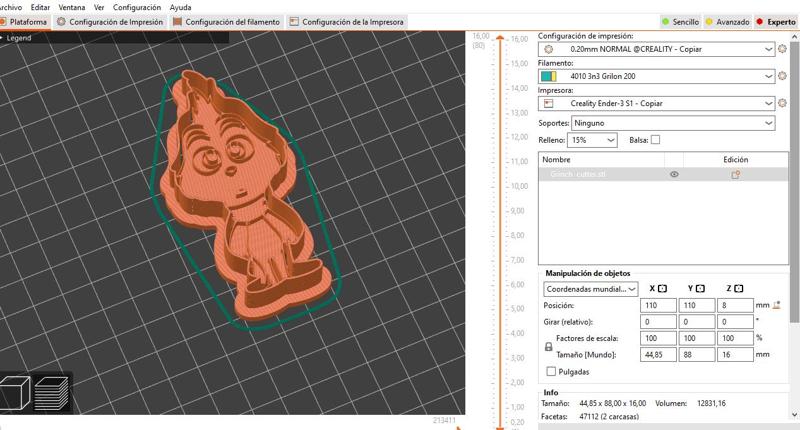Click the filament color swatch
The height and width of the screenshot is (430, 800).
[x=548, y=76]
